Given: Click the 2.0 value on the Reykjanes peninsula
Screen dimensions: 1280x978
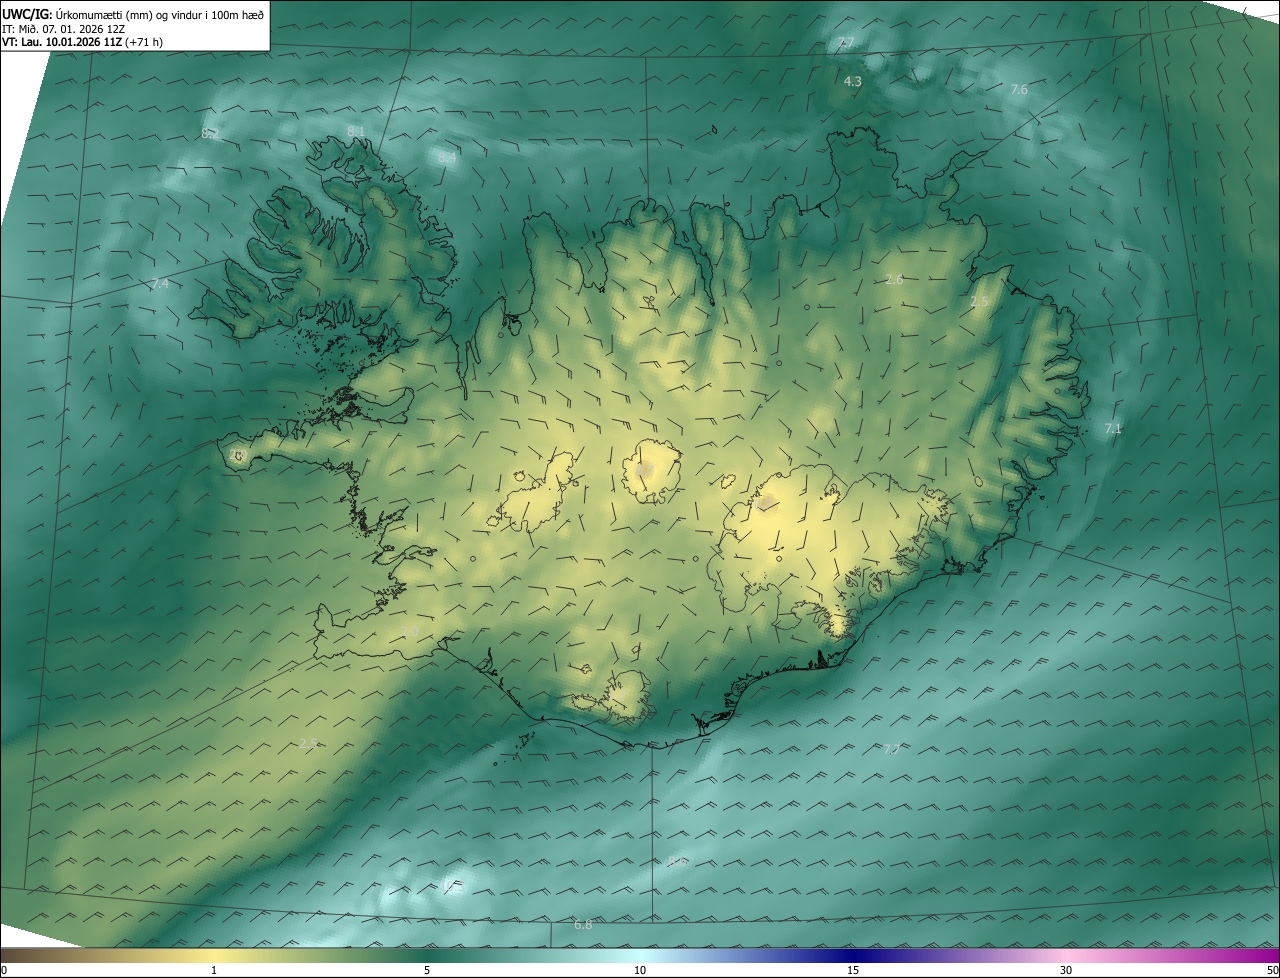Looking at the screenshot, I should click(409, 631).
